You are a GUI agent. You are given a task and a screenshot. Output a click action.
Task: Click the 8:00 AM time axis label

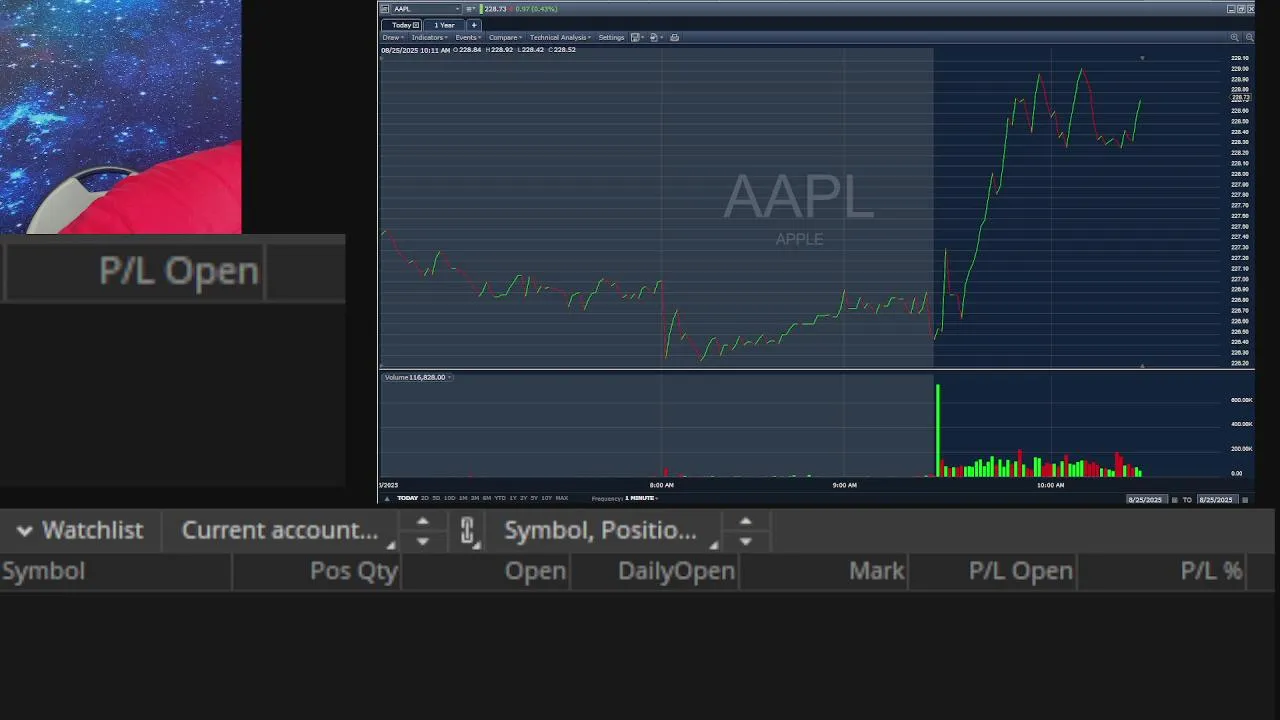click(x=662, y=485)
